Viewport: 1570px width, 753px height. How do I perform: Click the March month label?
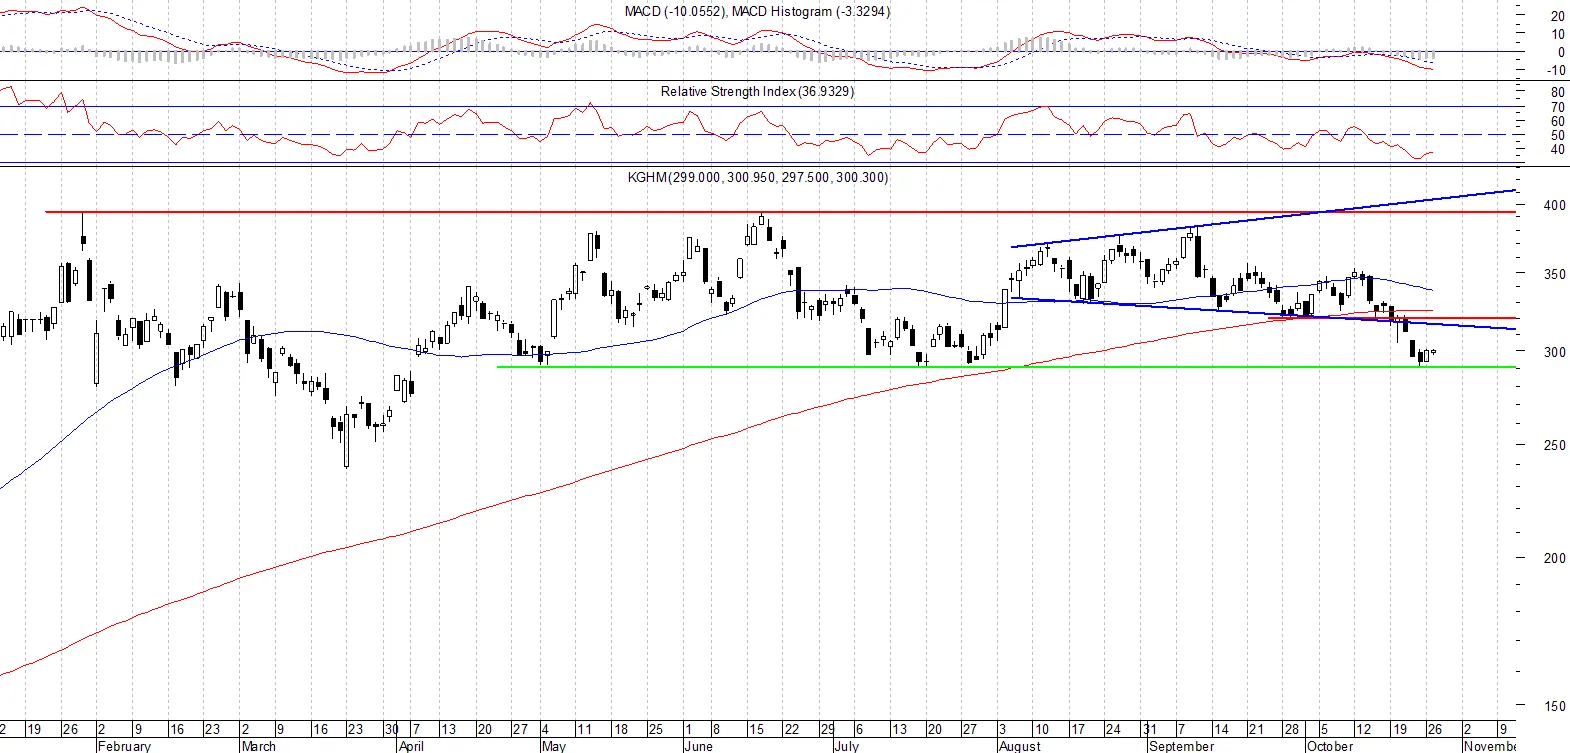tap(258, 746)
